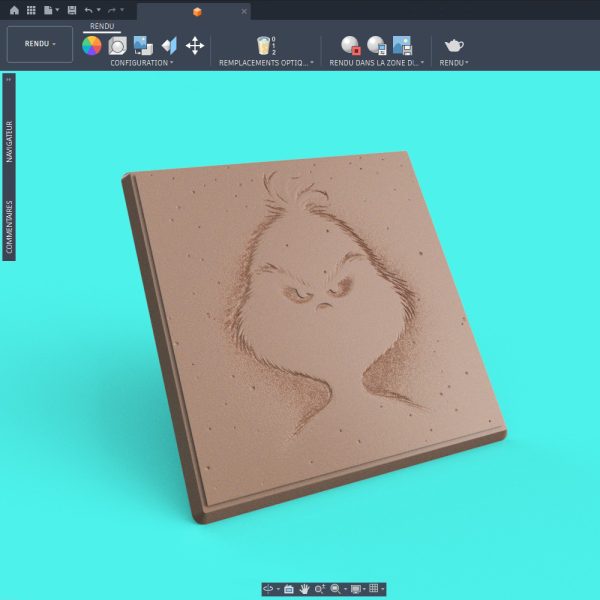The width and height of the screenshot is (600, 600).
Task: Undo the last action
Action: (x=88, y=10)
